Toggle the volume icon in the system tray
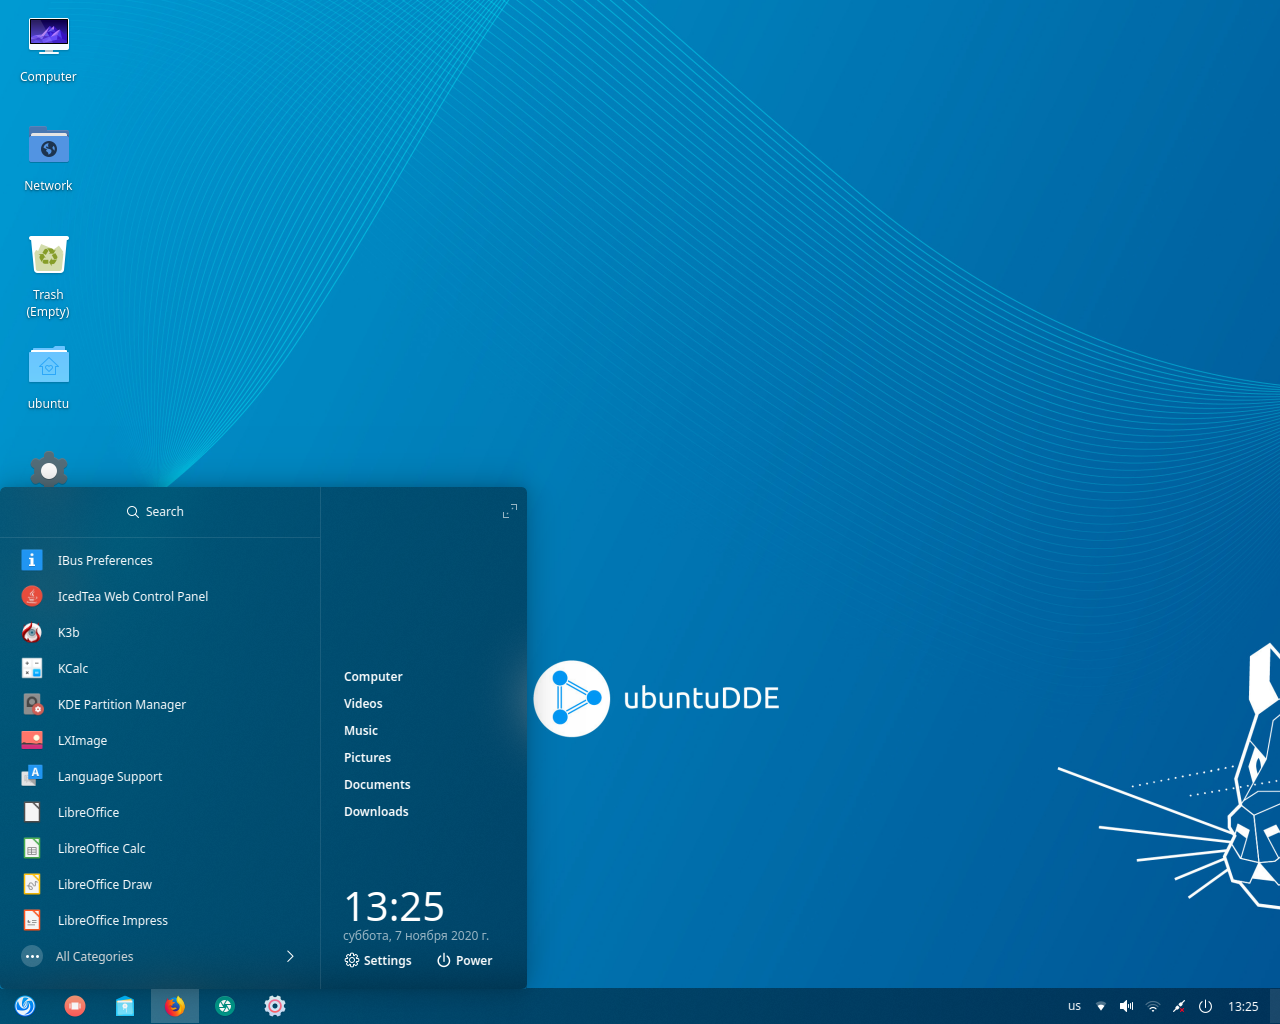This screenshot has width=1280, height=1024. pos(1126,1006)
